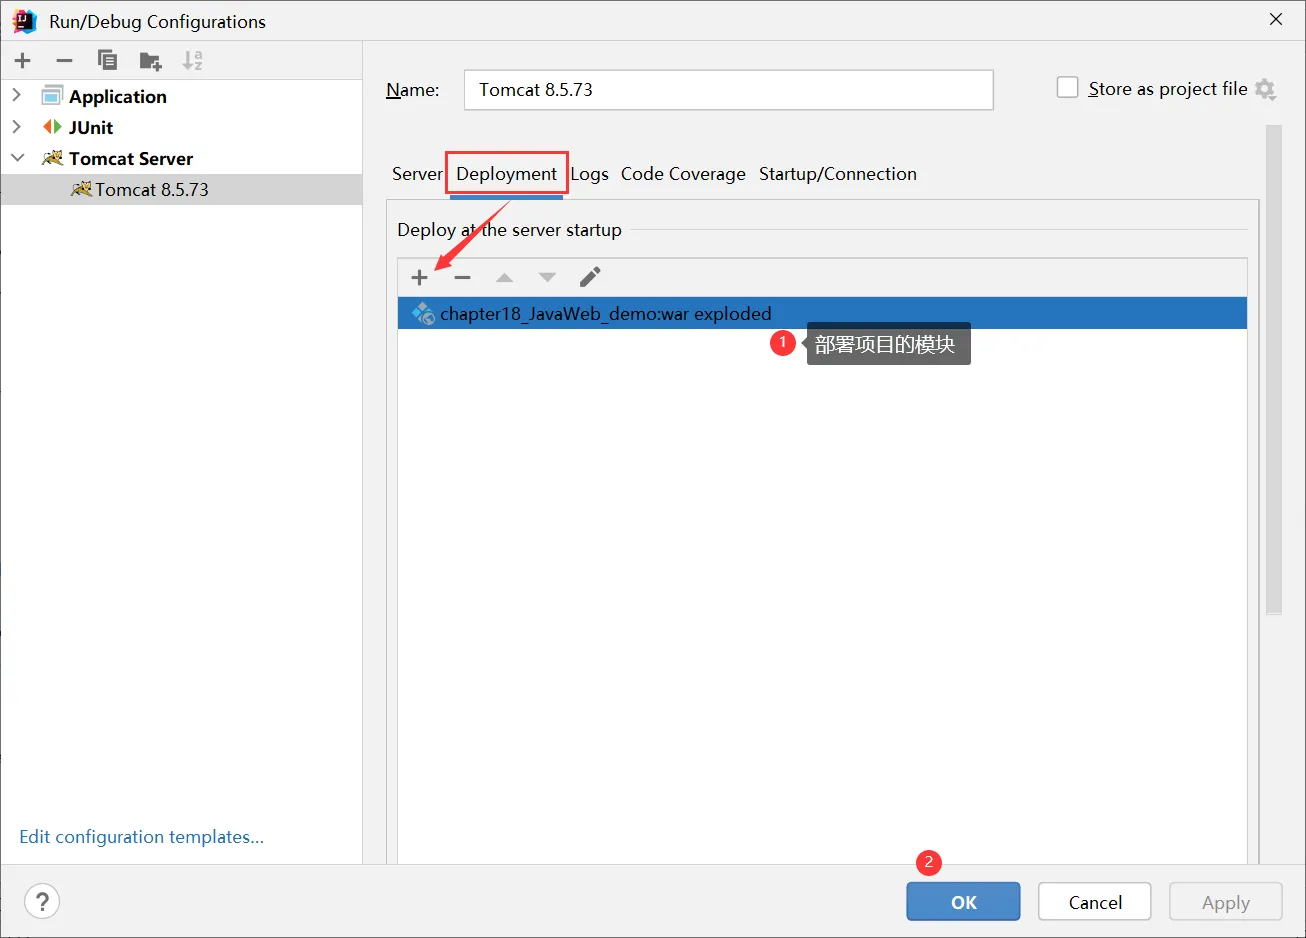Remove the selected run configuration
The width and height of the screenshot is (1306, 938).
click(65, 61)
